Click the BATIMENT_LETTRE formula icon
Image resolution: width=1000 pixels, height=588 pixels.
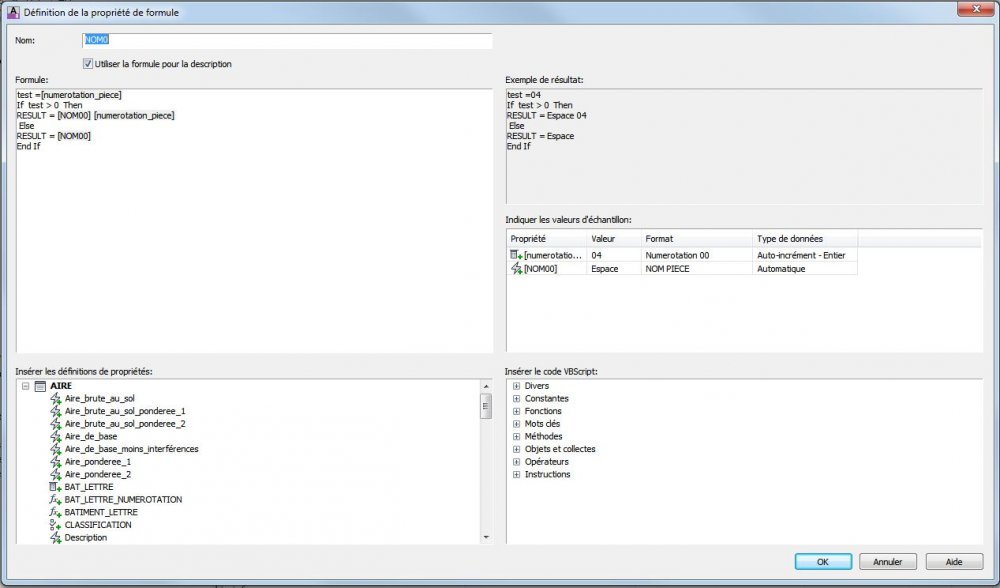(x=55, y=512)
